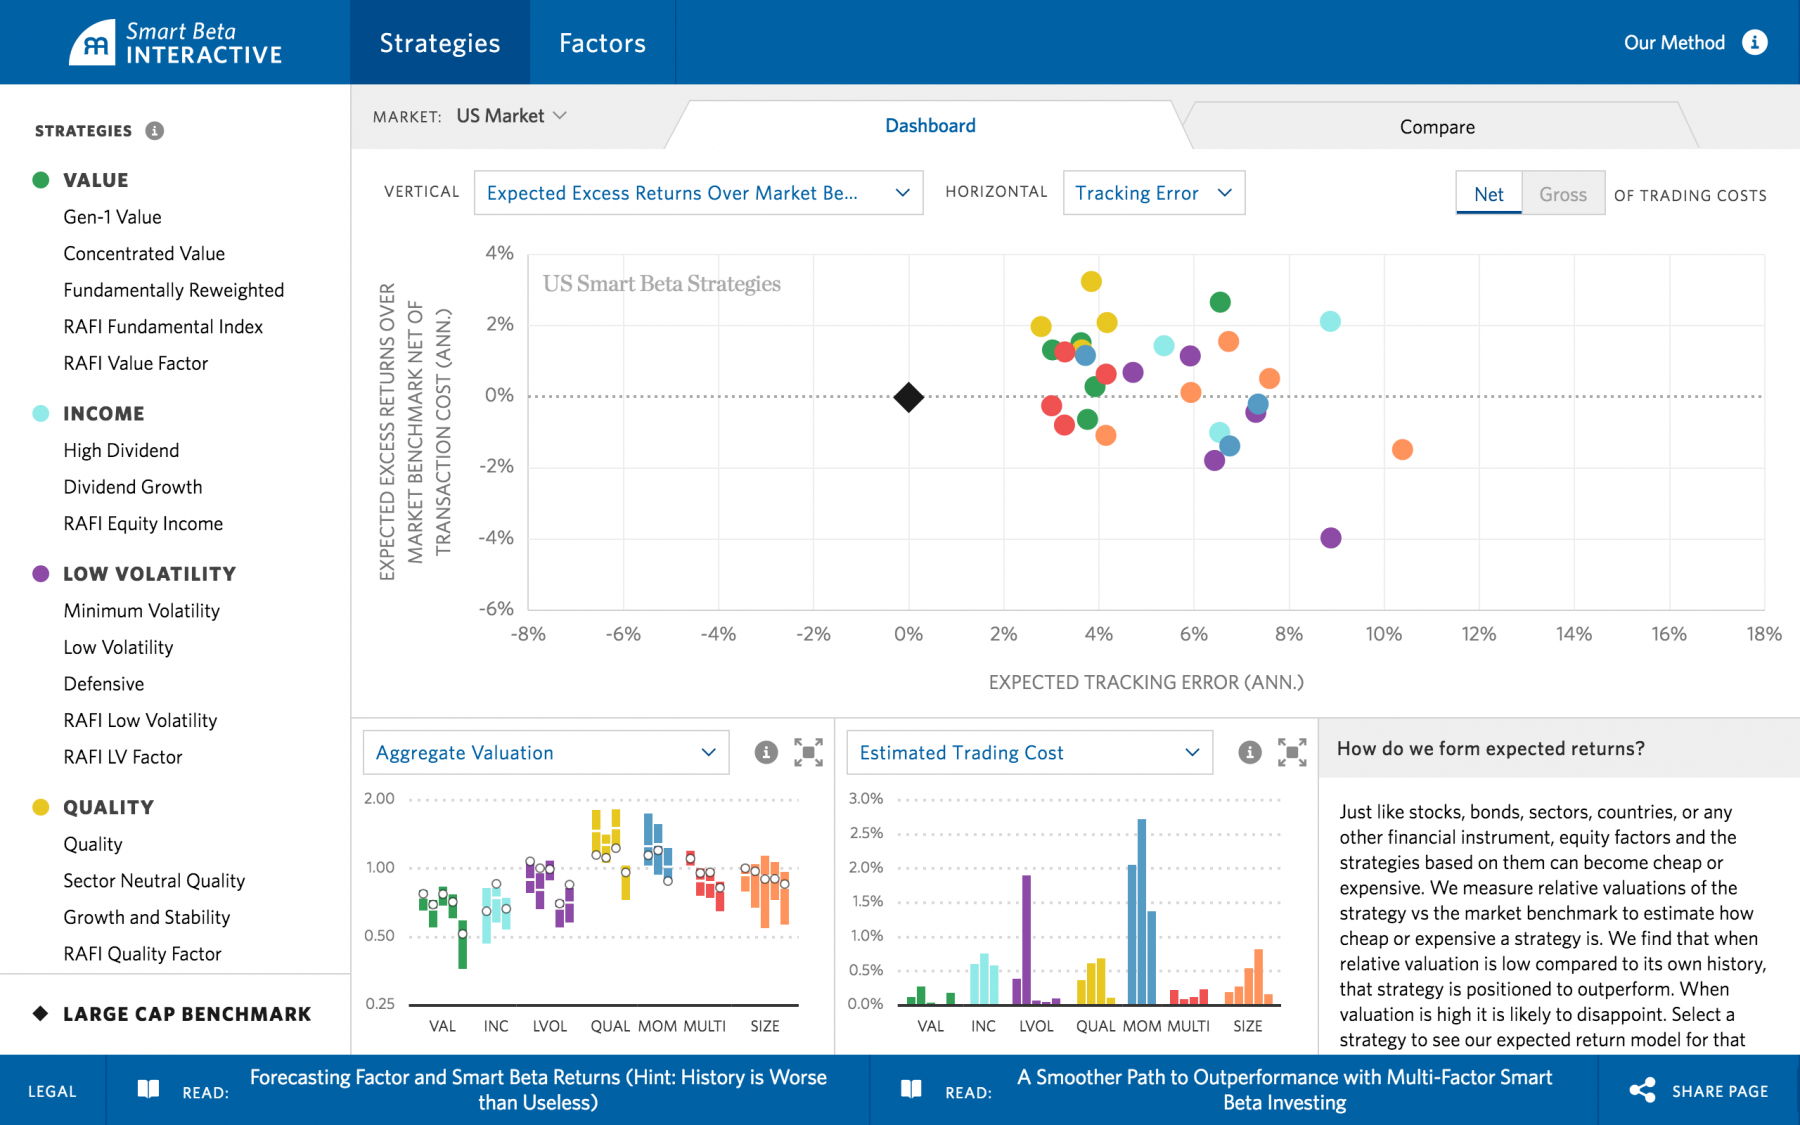The width and height of the screenshot is (1800, 1125).
Task: Open info for Estimated Trading Cost chart
Action: tap(1250, 752)
